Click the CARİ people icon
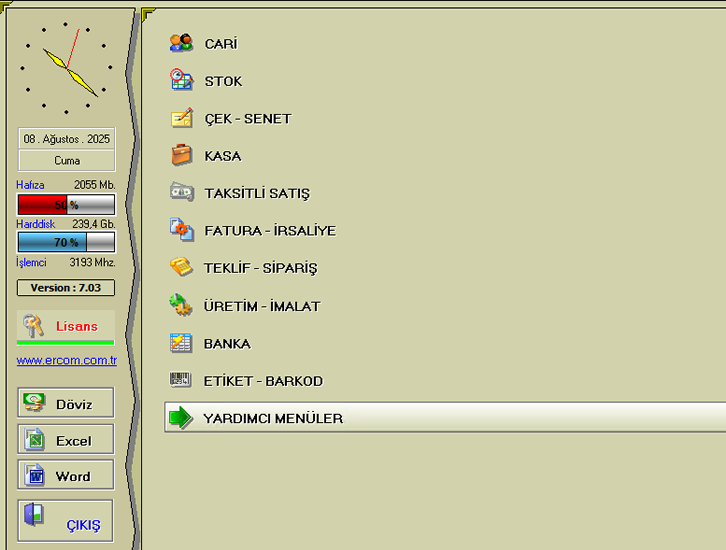 (181, 43)
